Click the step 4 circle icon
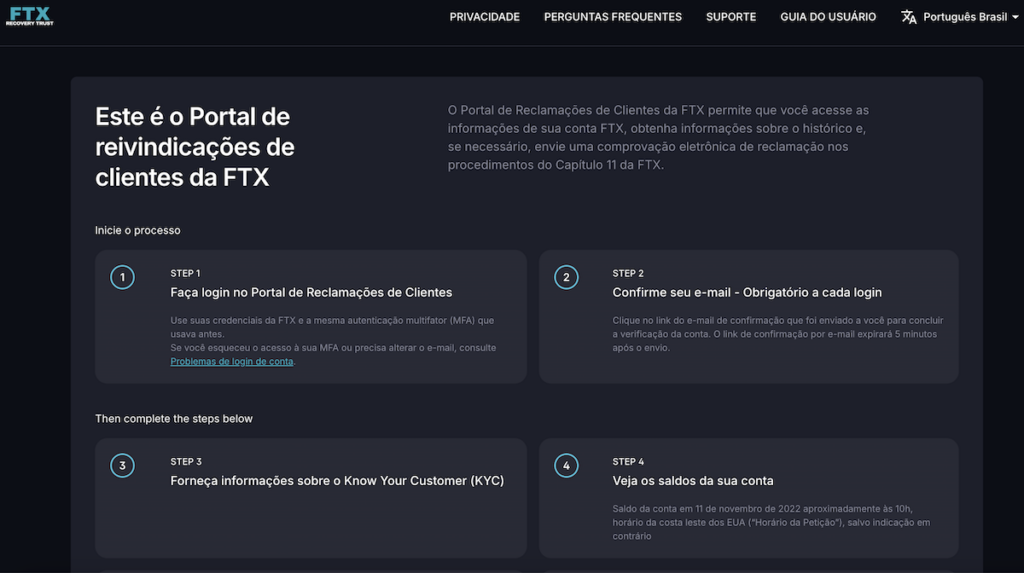The height and width of the screenshot is (573, 1024). [566, 465]
